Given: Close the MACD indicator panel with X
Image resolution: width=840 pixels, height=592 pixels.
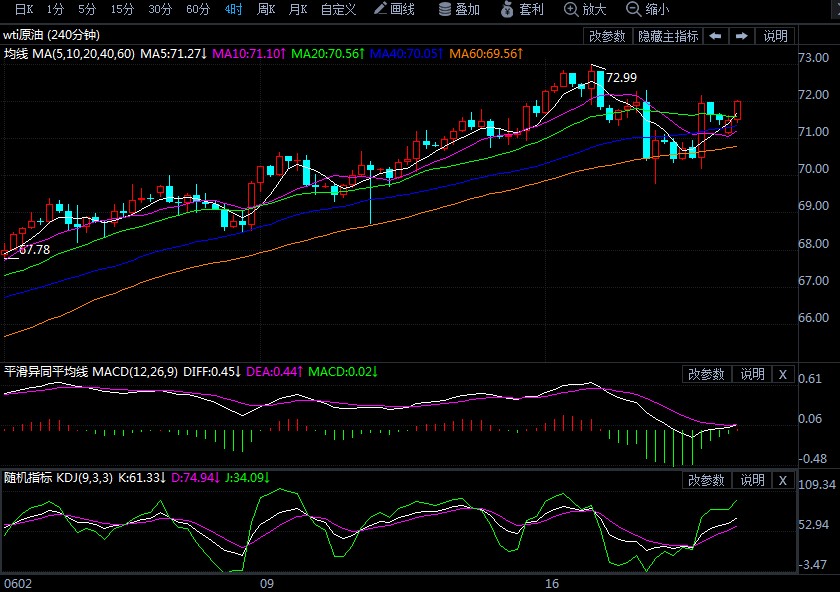Looking at the screenshot, I should point(783,374).
